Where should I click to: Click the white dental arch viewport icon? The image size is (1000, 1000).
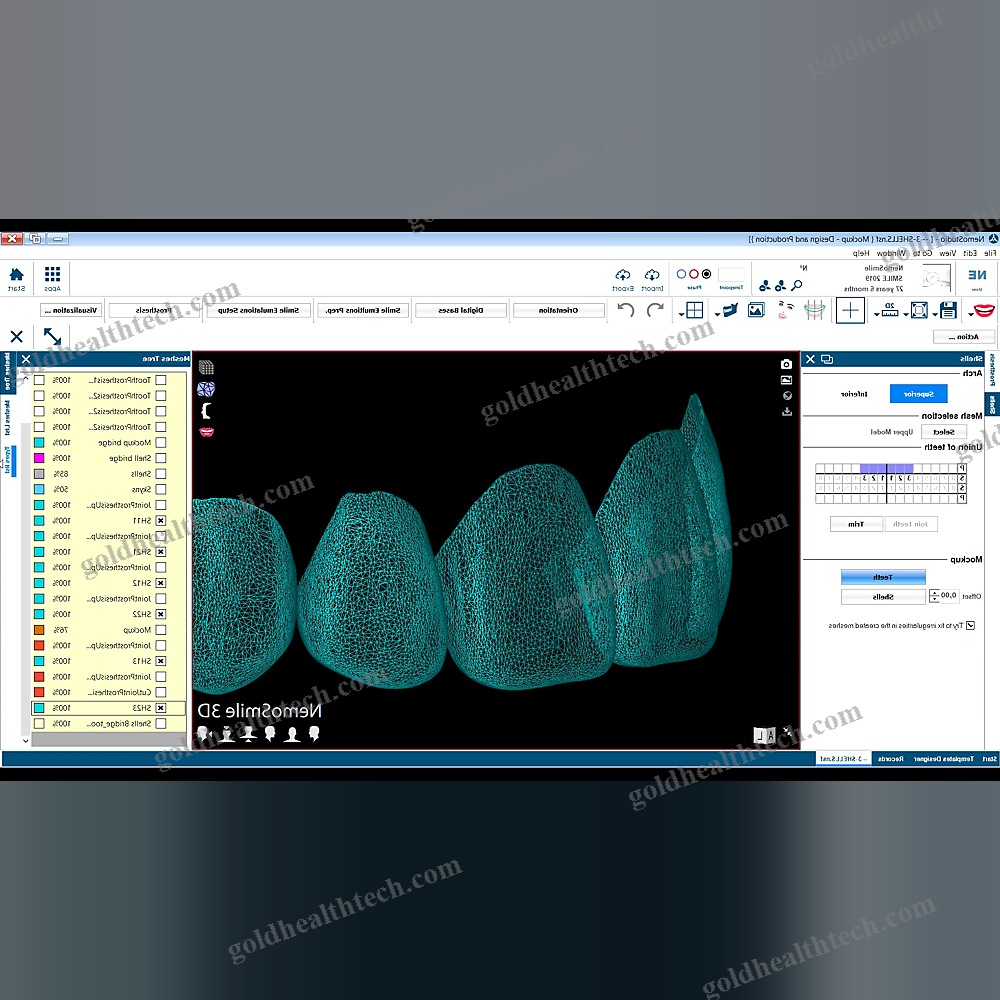(x=206, y=411)
